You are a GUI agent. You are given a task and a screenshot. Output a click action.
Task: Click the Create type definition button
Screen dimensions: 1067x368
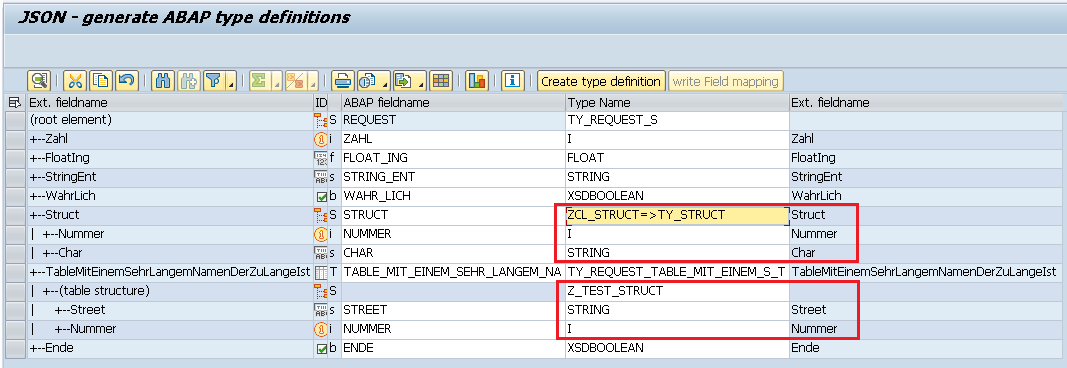601,81
